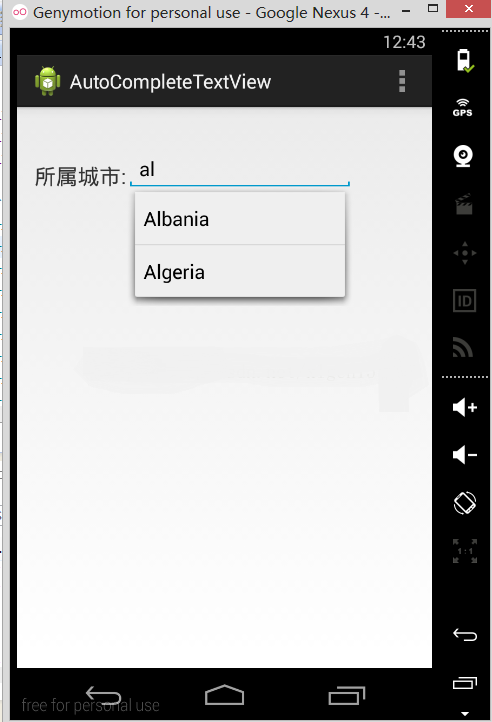Viewport: 492px width, 722px height.
Task: Rotate the virtual device screen
Action: pyautogui.click(x=464, y=503)
